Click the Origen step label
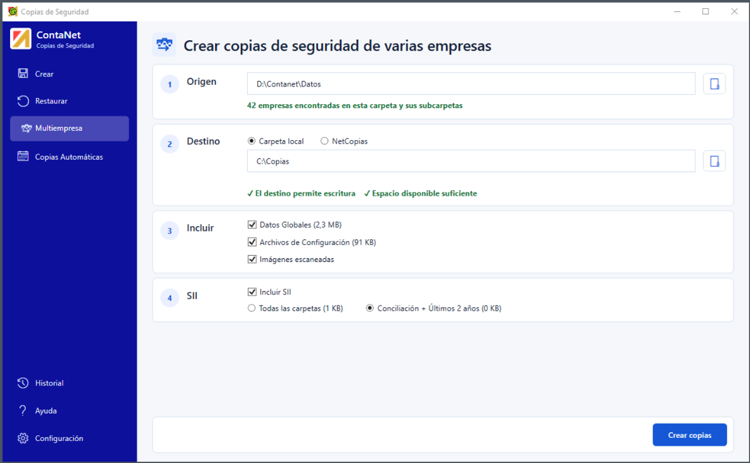This screenshot has width=750, height=463. click(201, 82)
